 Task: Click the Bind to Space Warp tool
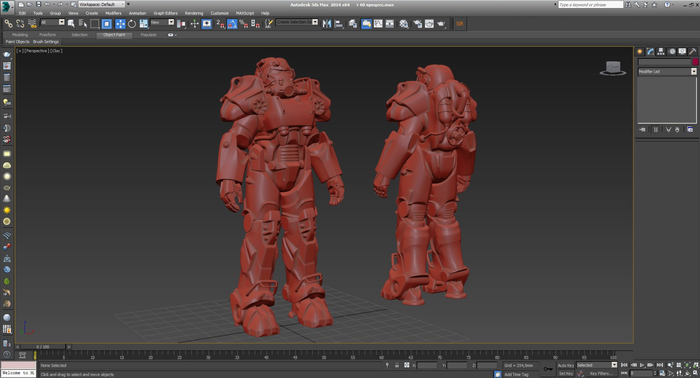tap(32, 23)
